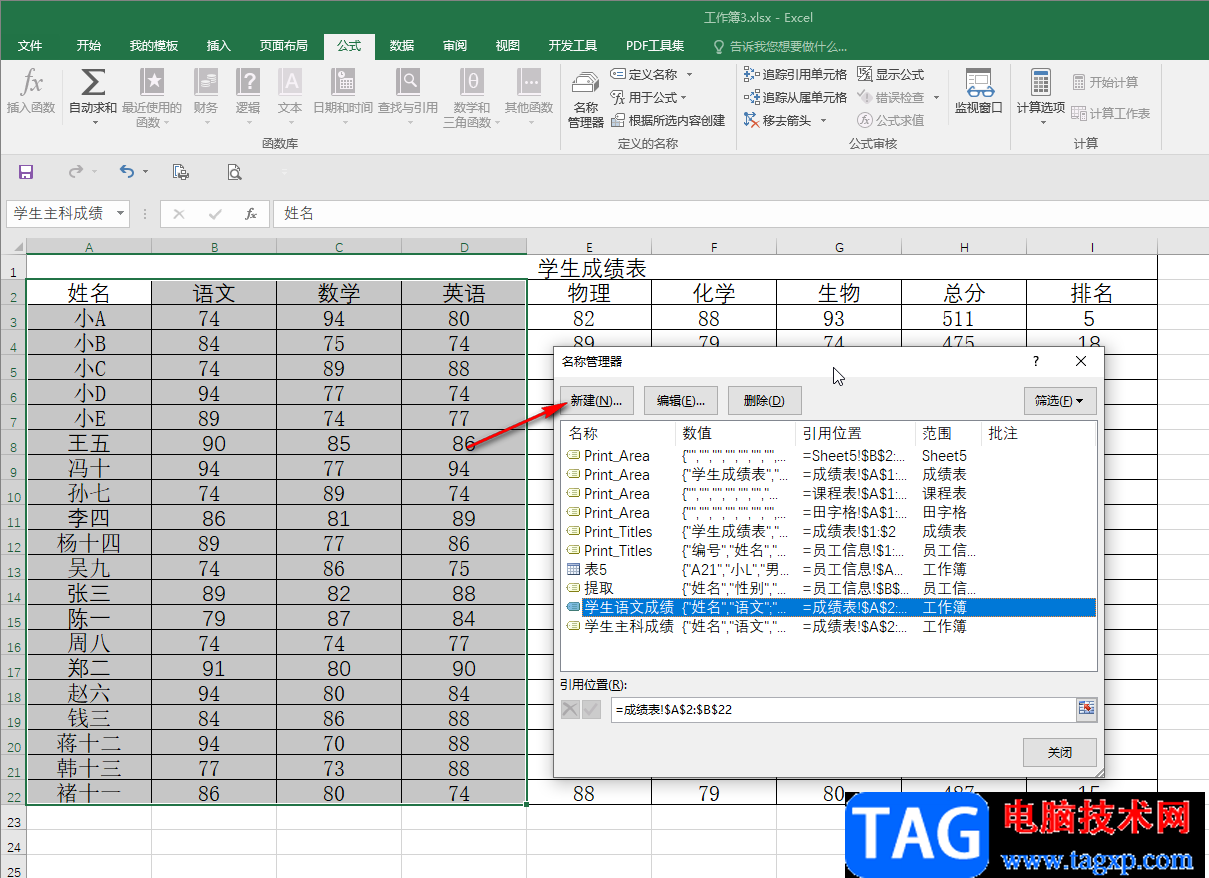Click the range selector icon in the Refers to (引用位置) box
This screenshot has height=878, width=1209.
pos(1086,709)
